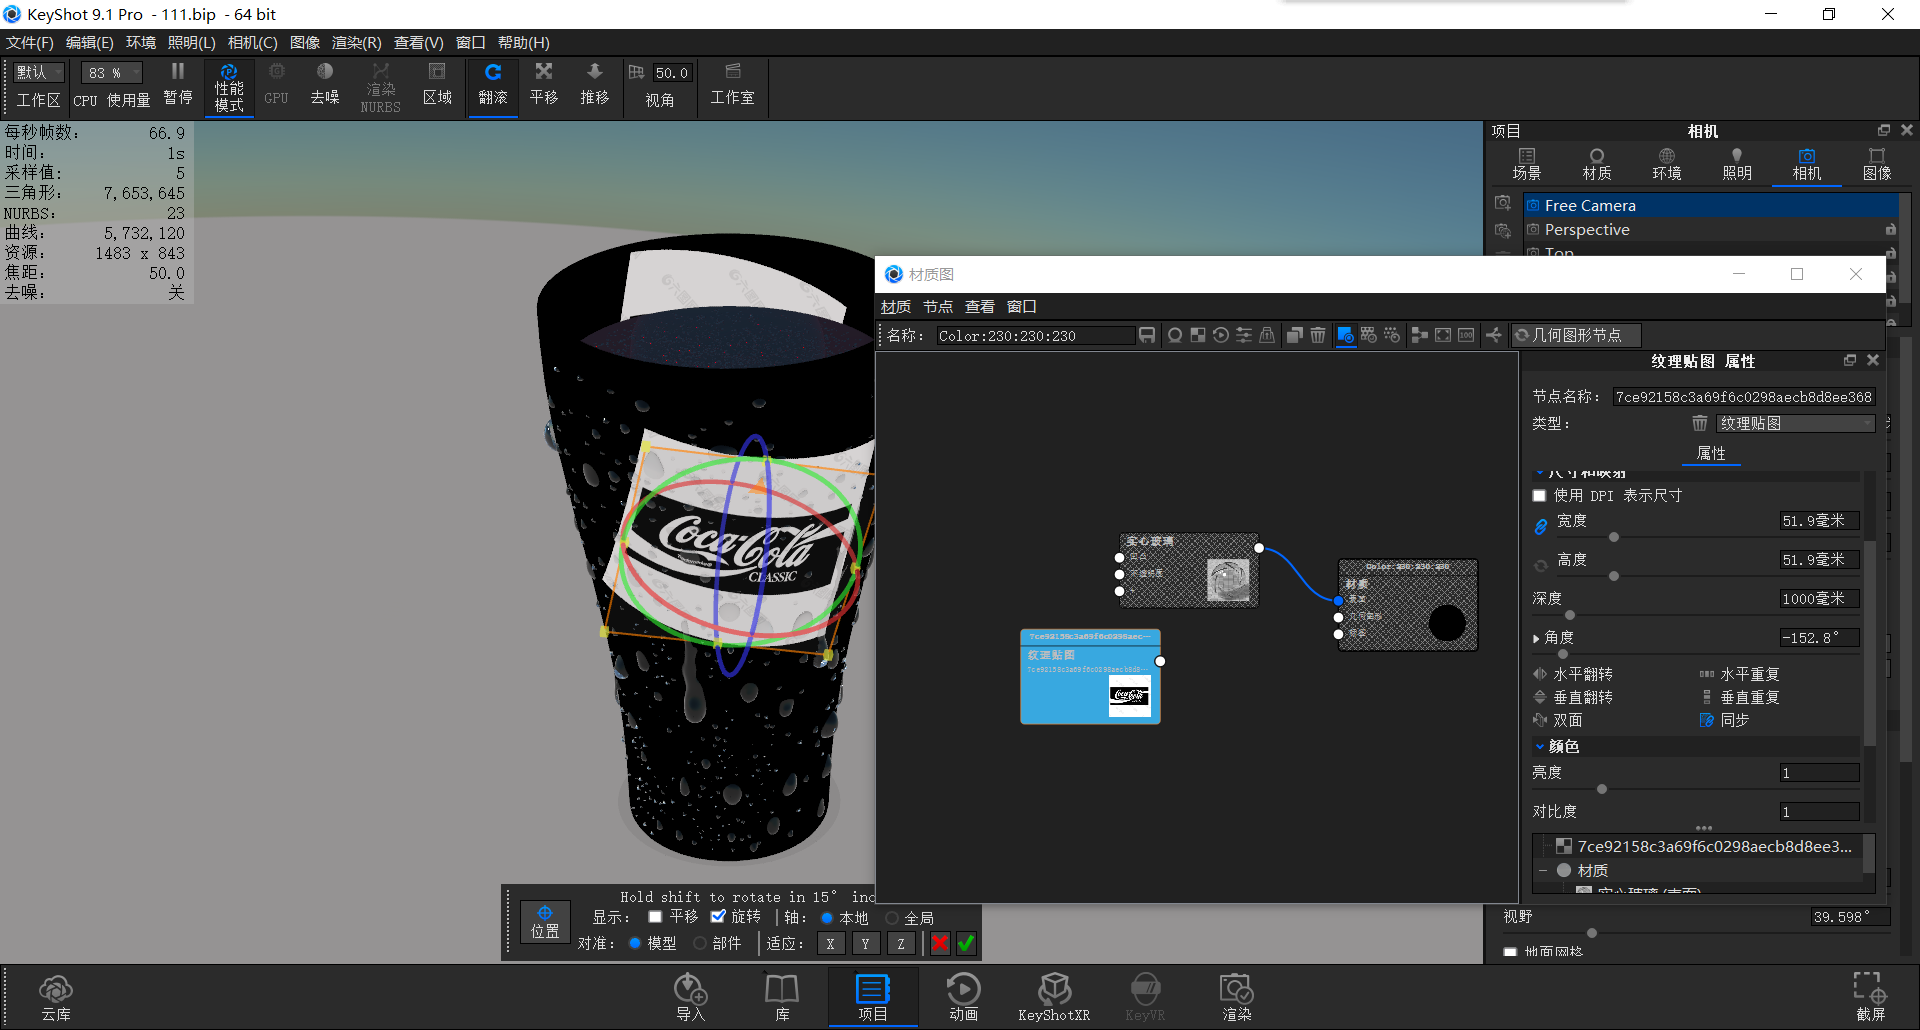Viewport: 1920px width, 1030px height.
Task: Activate the 去噪 denoise toolbar icon
Action: point(324,87)
